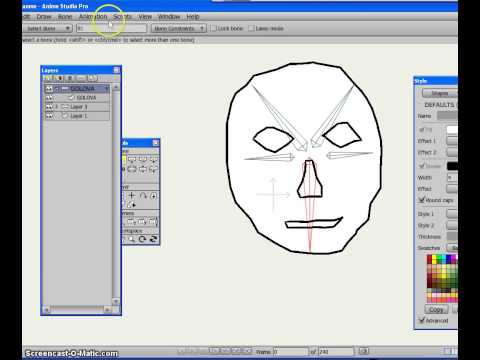Activate the Zoom Workspace magnifier tool
480x360 pixels.
[132, 239]
